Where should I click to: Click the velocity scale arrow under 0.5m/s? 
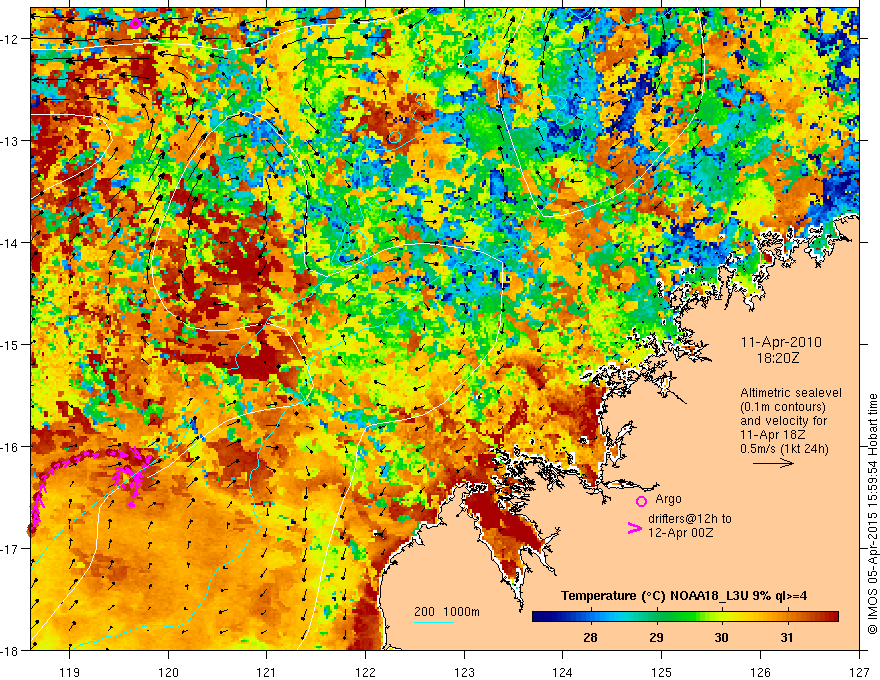(x=773, y=463)
